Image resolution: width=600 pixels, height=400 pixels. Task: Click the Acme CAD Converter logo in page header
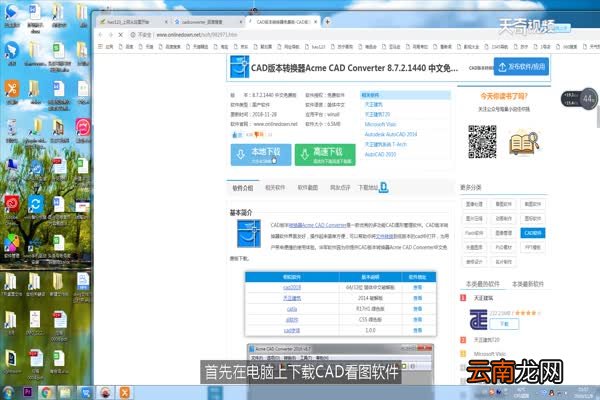240,67
